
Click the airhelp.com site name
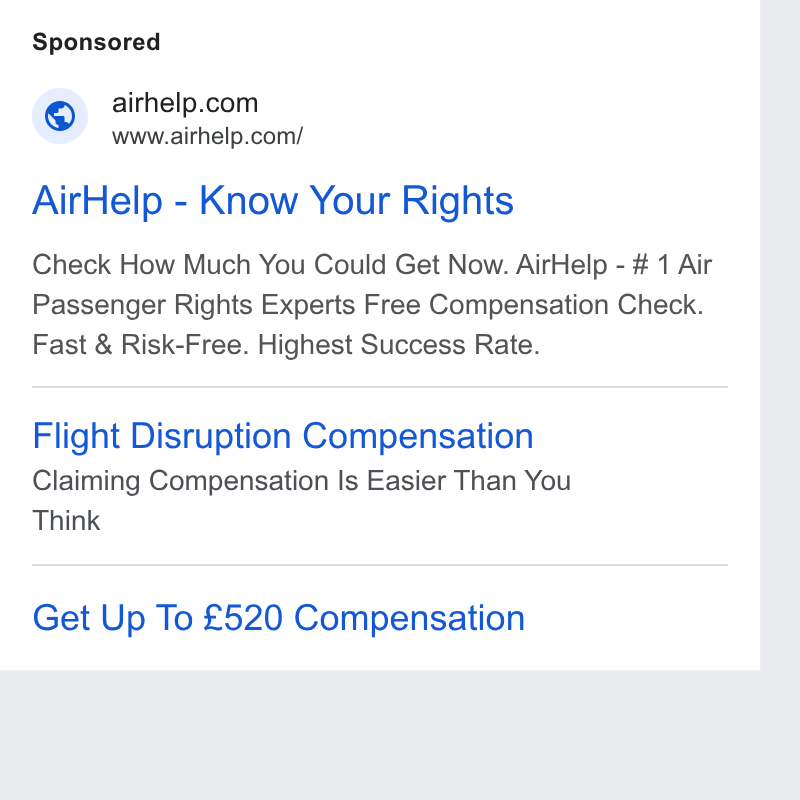pos(185,103)
